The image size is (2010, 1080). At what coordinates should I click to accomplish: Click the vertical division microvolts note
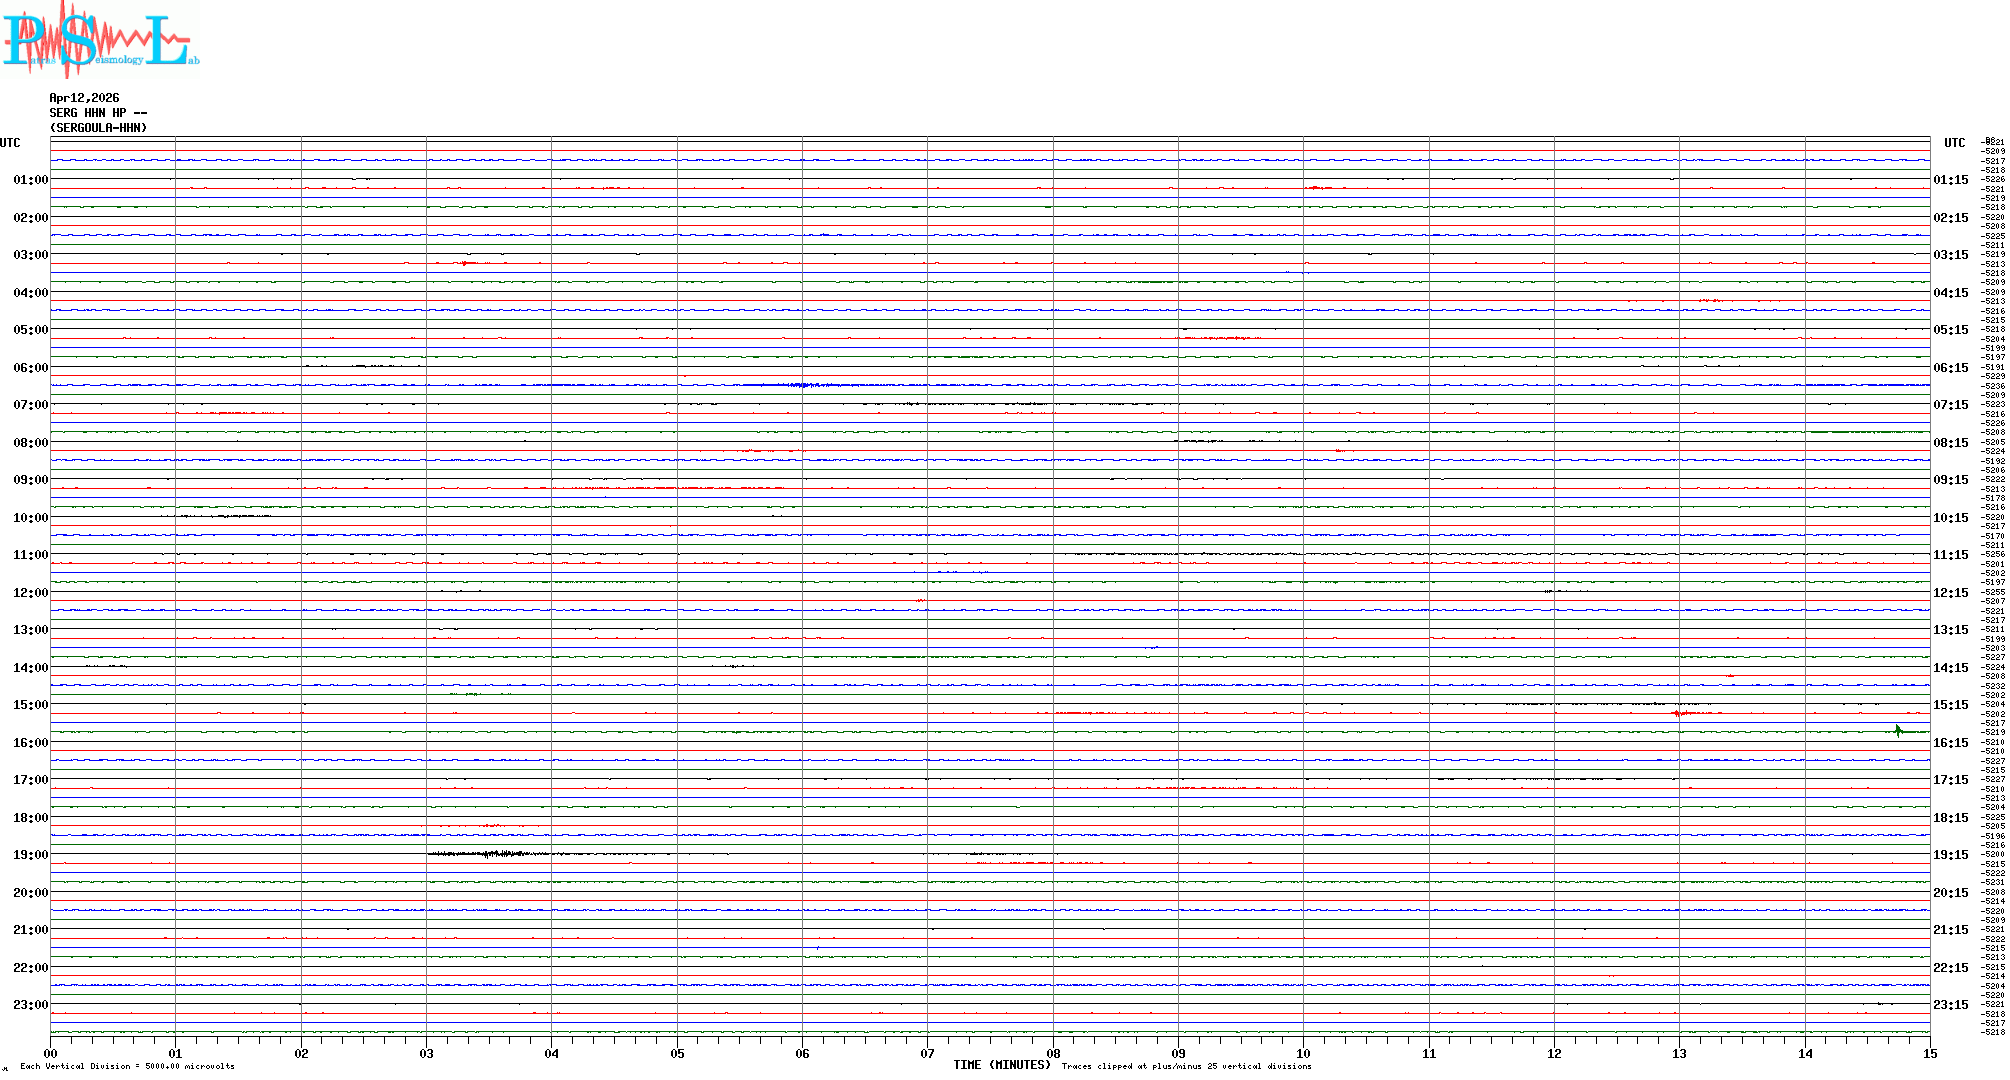coord(127,1066)
